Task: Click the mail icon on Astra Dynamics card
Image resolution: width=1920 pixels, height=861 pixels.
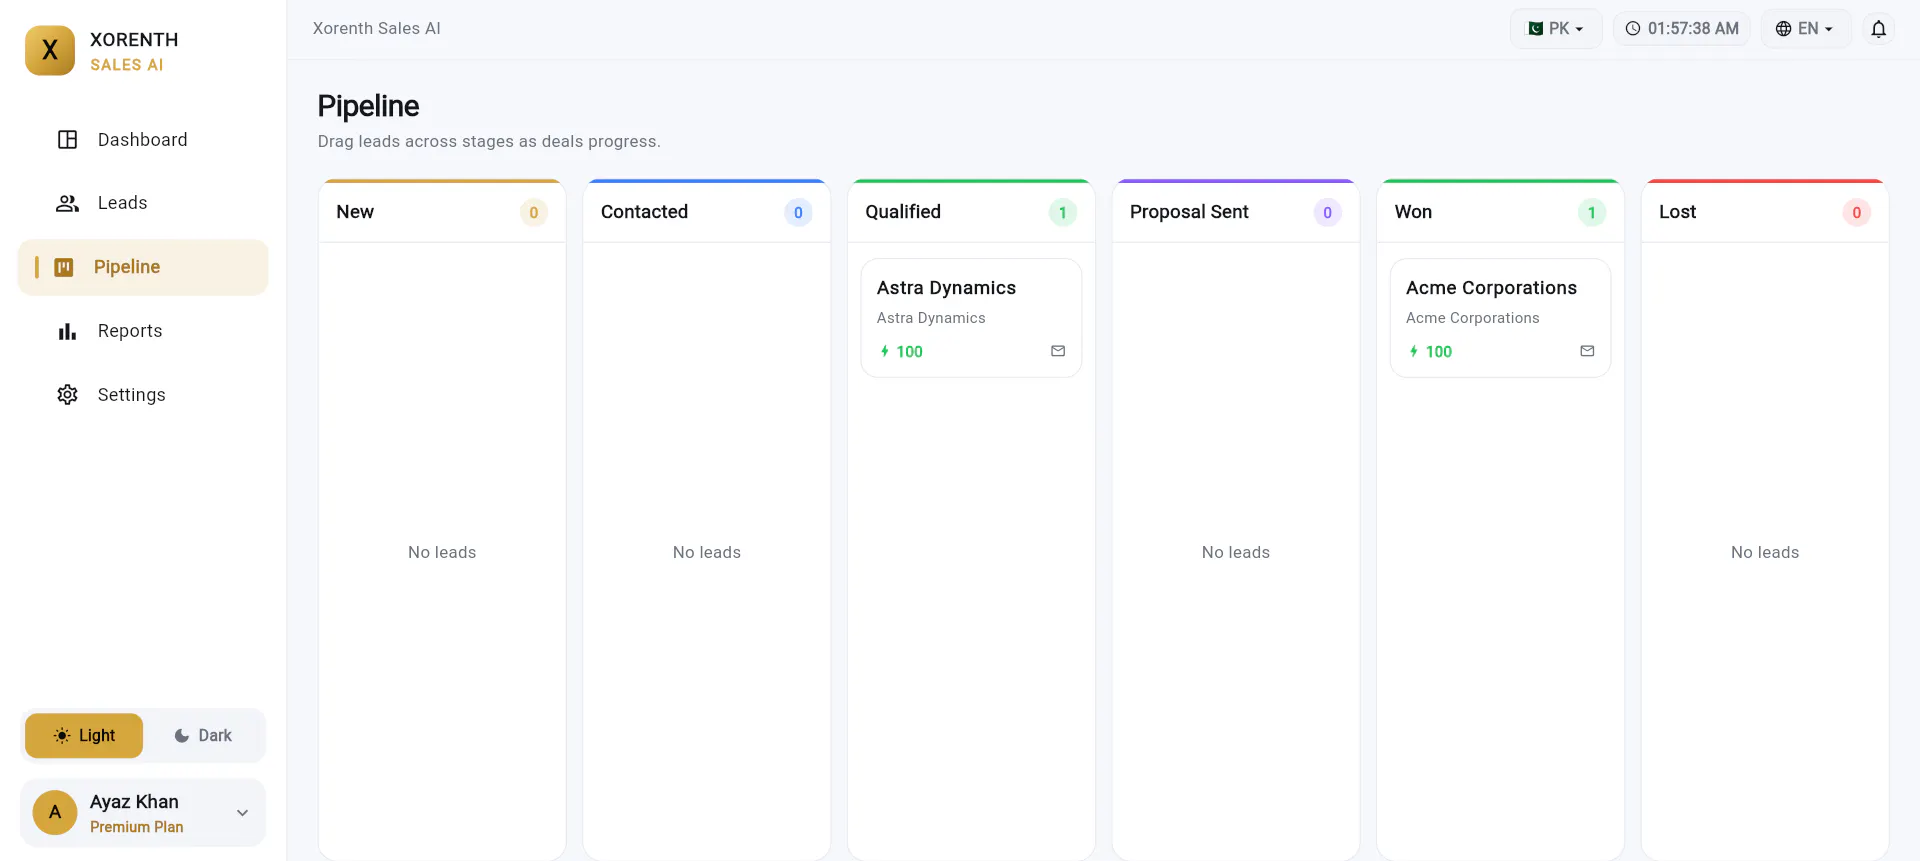Action: pos(1058,351)
